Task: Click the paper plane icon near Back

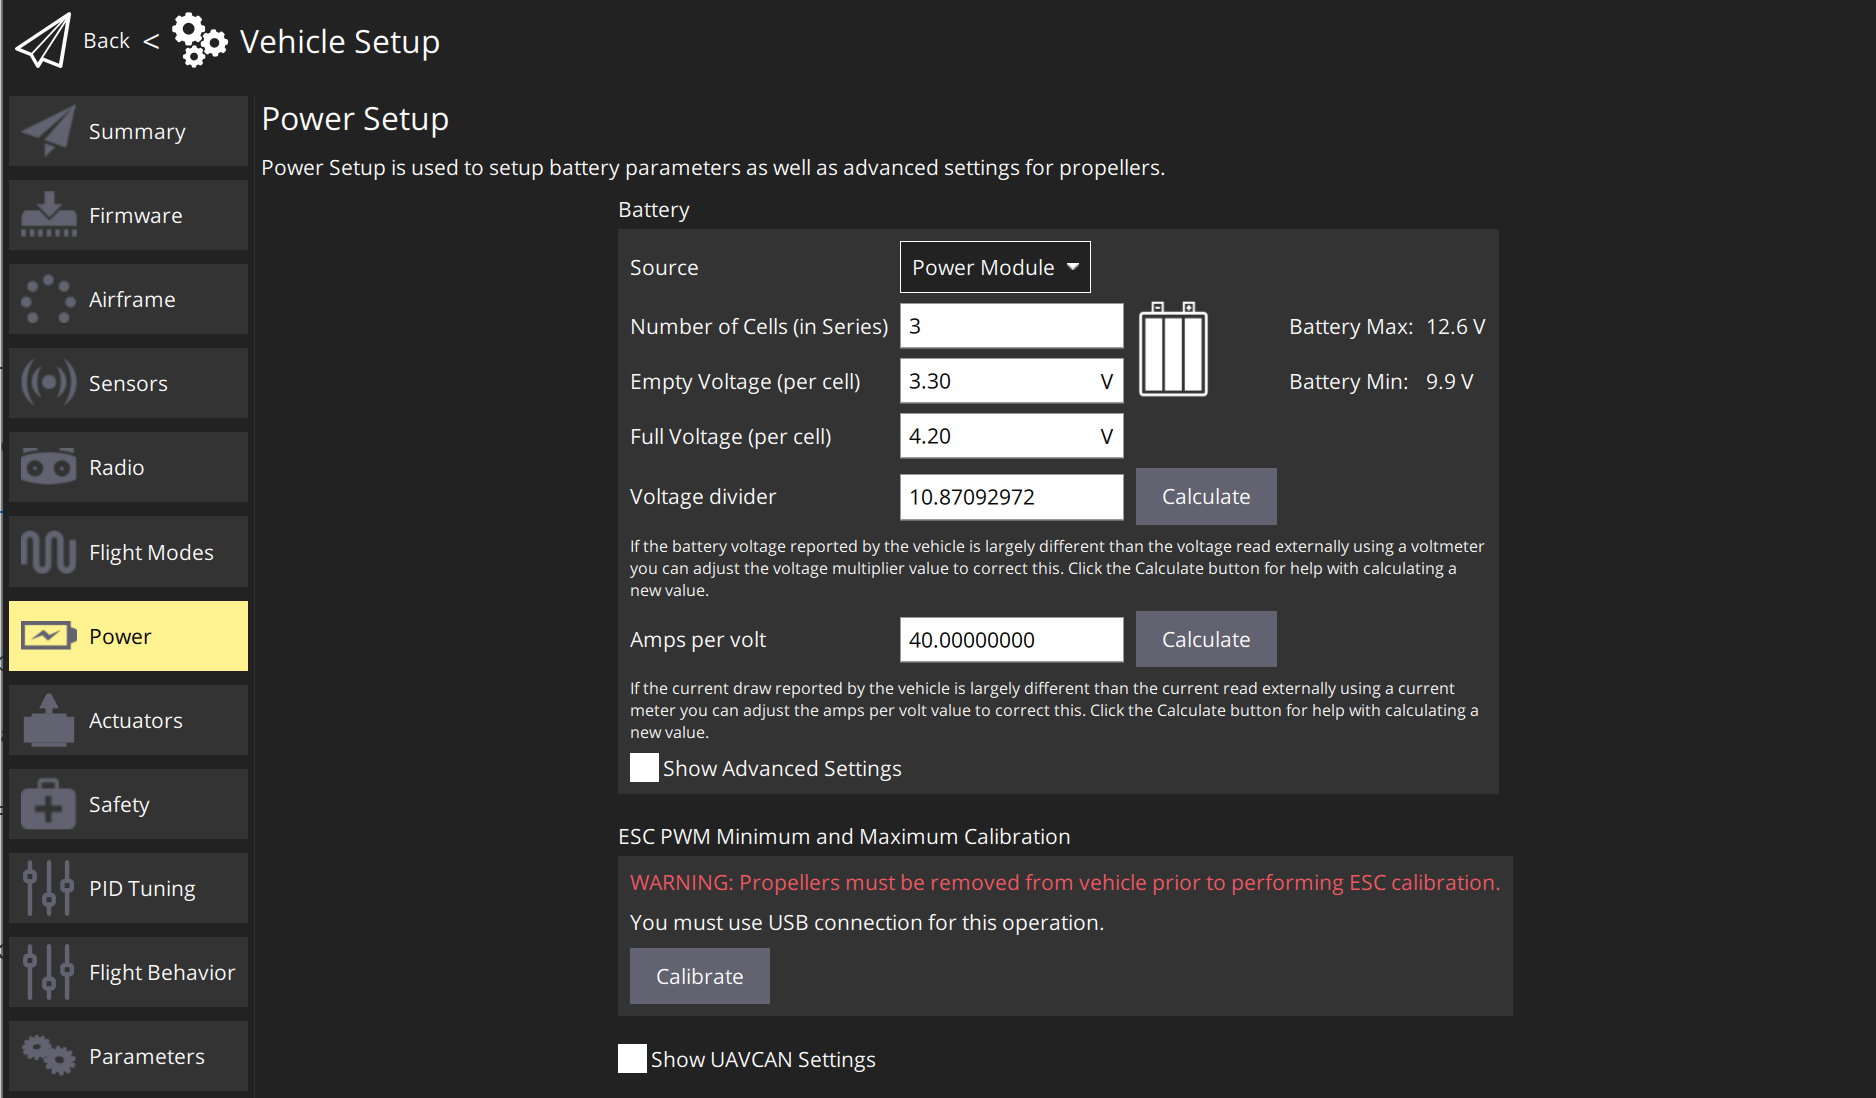Action: tap(44, 41)
